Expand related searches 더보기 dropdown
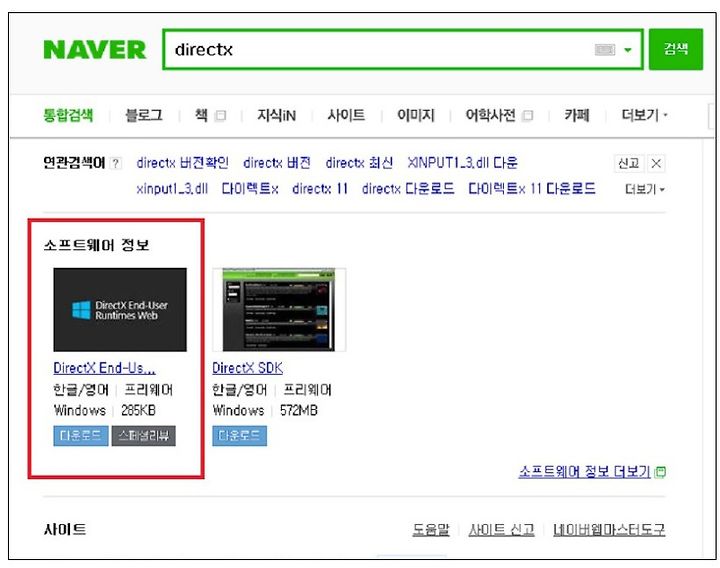Screen dimensions: 720x568 point(645,189)
